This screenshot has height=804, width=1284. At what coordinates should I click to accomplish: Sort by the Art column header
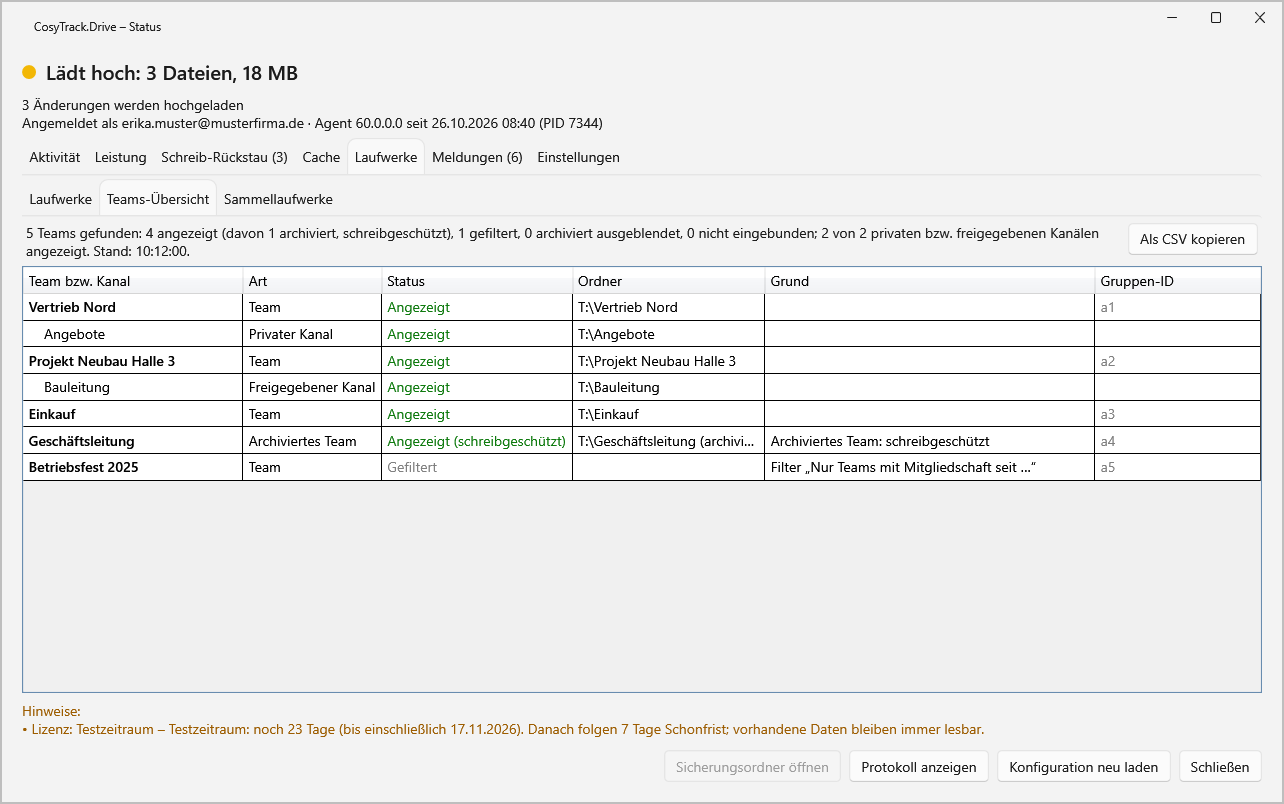[x=312, y=281]
